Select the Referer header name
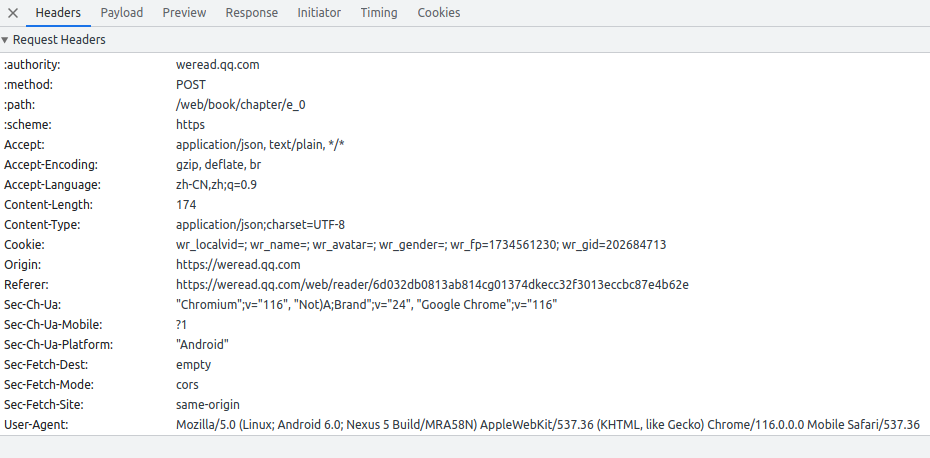930x458 pixels. [x=27, y=285]
